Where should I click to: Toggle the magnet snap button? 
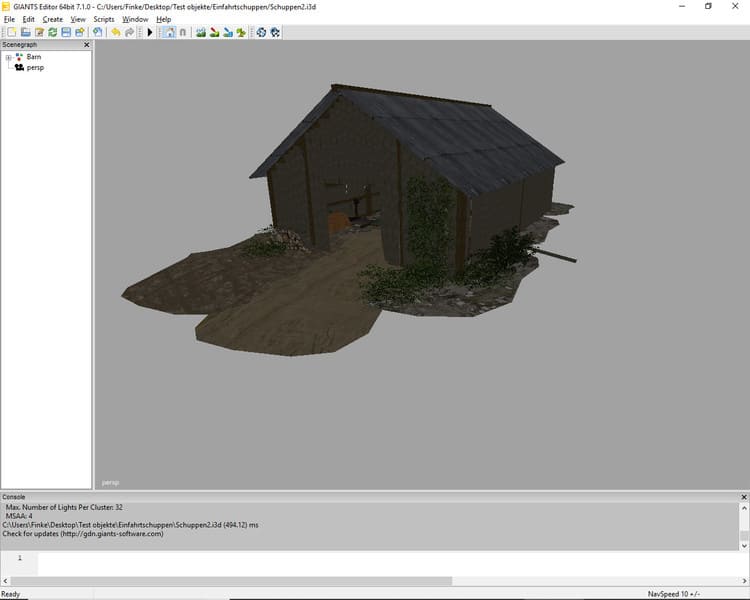click(x=182, y=33)
